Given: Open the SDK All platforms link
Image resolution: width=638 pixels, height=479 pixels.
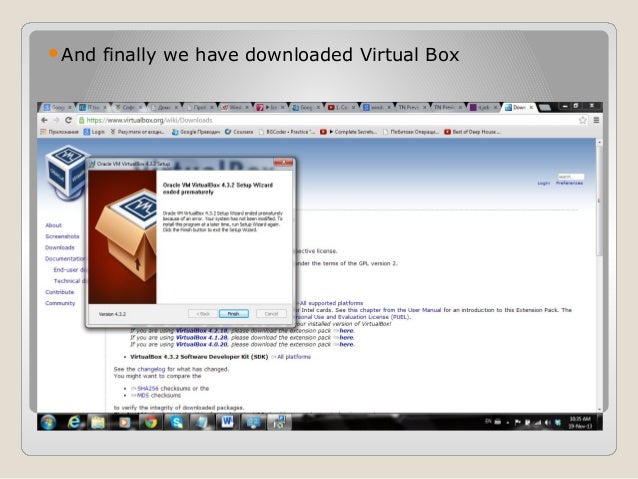Looking at the screenshot, I should click(294, 357).
